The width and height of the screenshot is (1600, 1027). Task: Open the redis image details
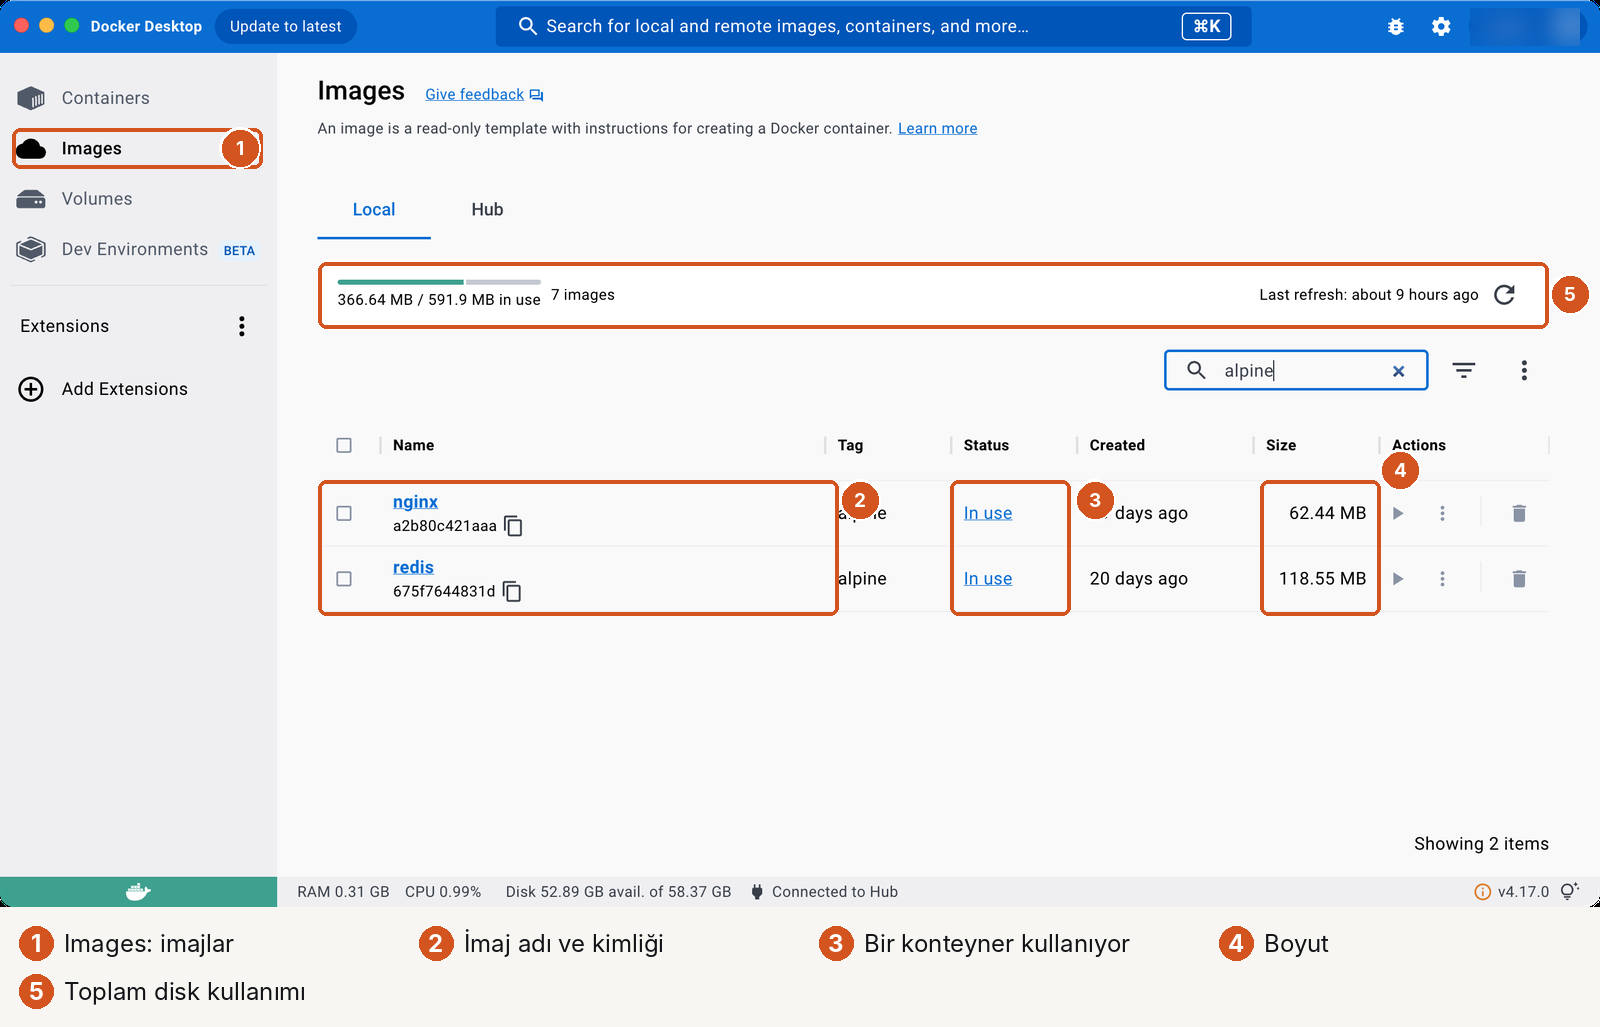click(413, 568)
